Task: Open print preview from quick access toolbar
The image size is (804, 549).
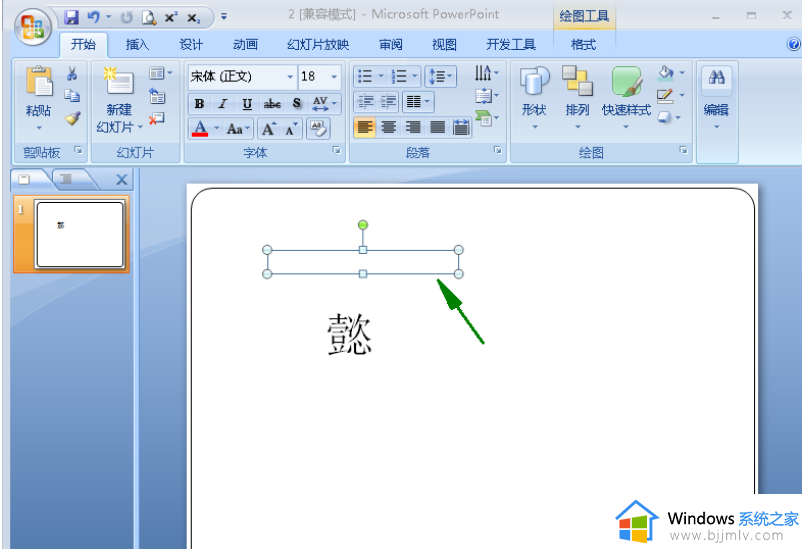Action: click(x=149, y=18)
